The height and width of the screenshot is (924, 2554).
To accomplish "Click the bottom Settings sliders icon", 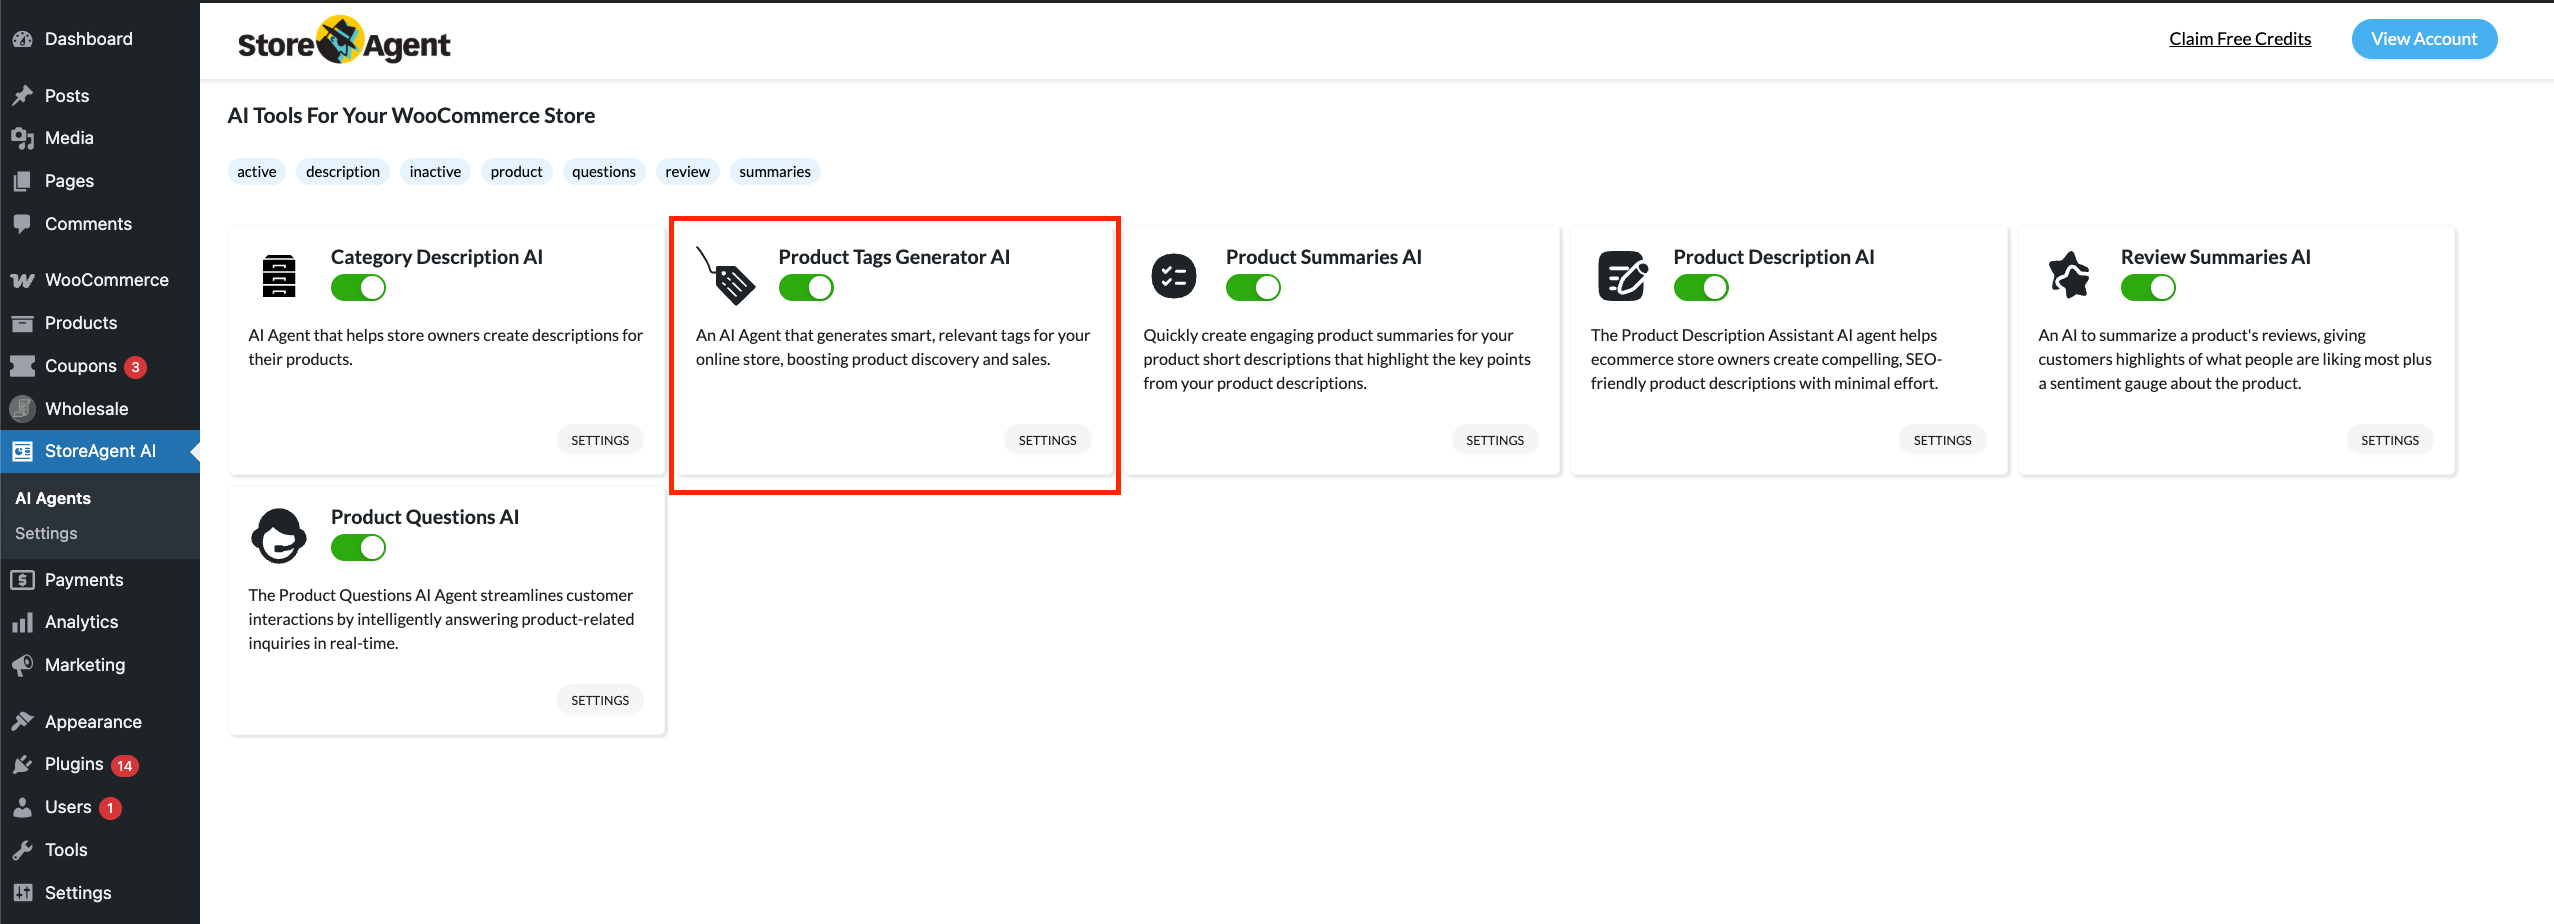I will point(22,893).
